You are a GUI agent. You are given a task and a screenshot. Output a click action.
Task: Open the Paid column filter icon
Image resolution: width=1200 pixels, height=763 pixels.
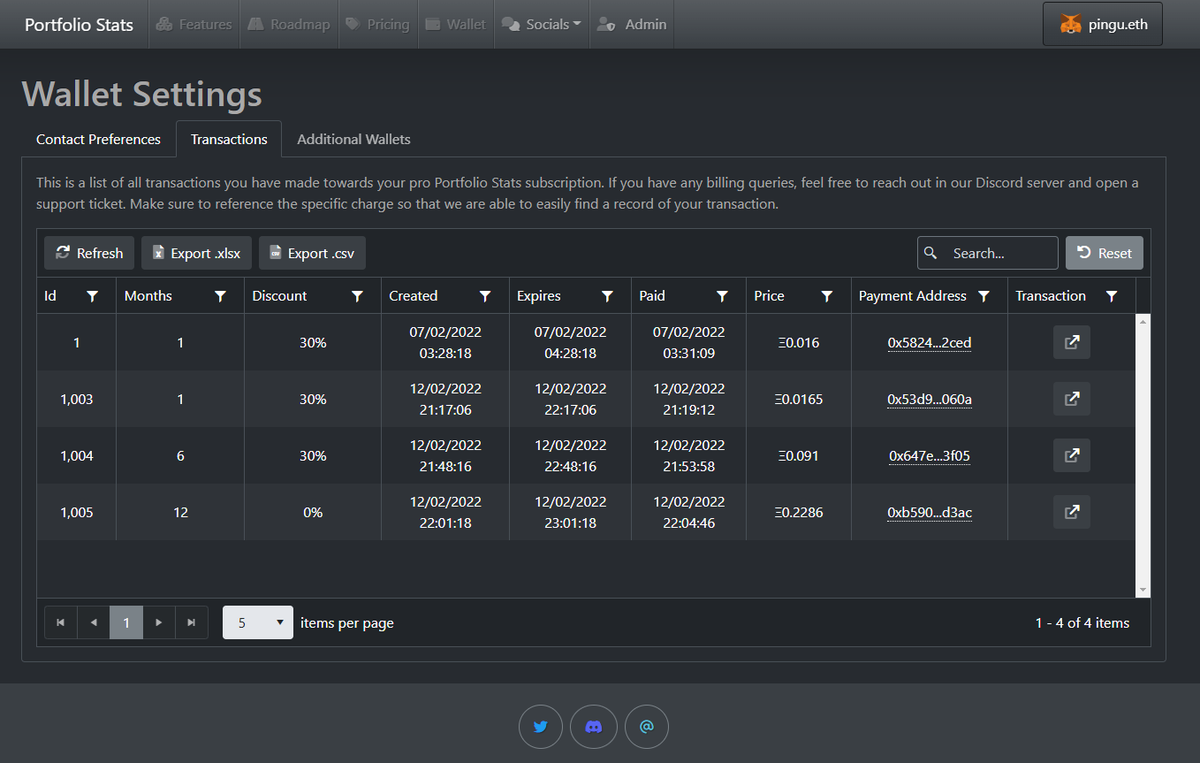[x=722, y=296]
